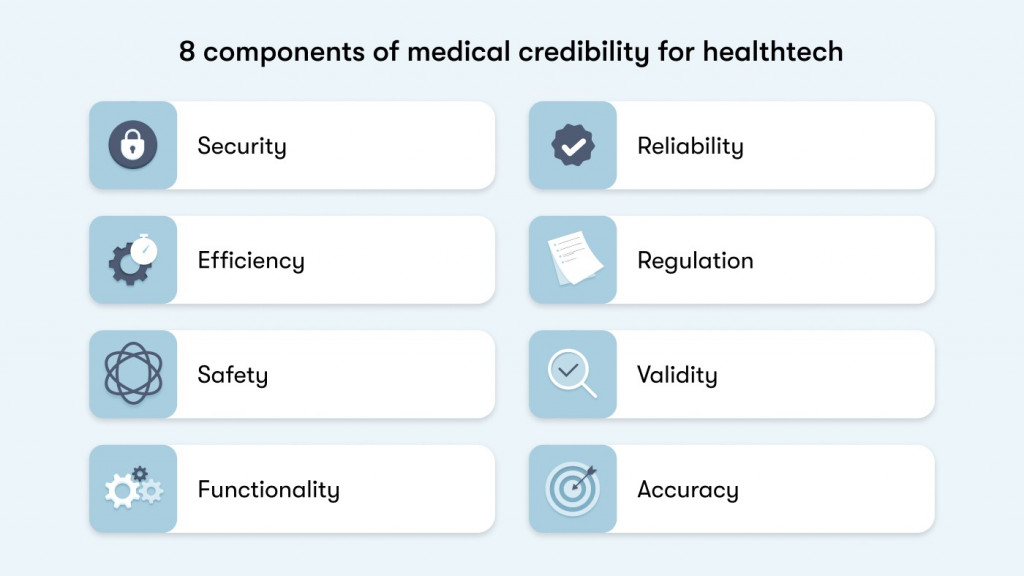Click the Security padlock icon
Viewport: 1024px width, 576px height.
(133, 145)
